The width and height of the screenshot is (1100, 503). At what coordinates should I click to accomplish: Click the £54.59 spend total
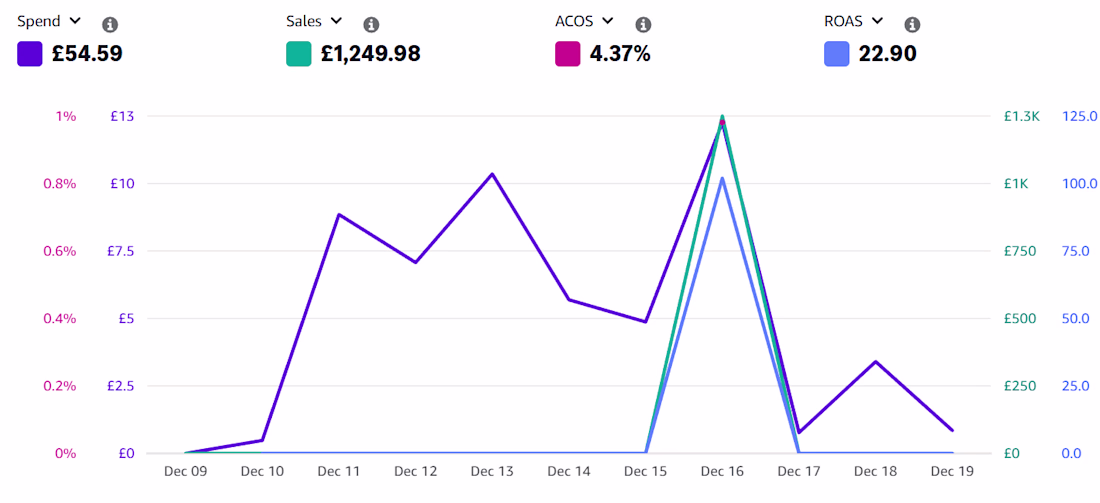87,54
